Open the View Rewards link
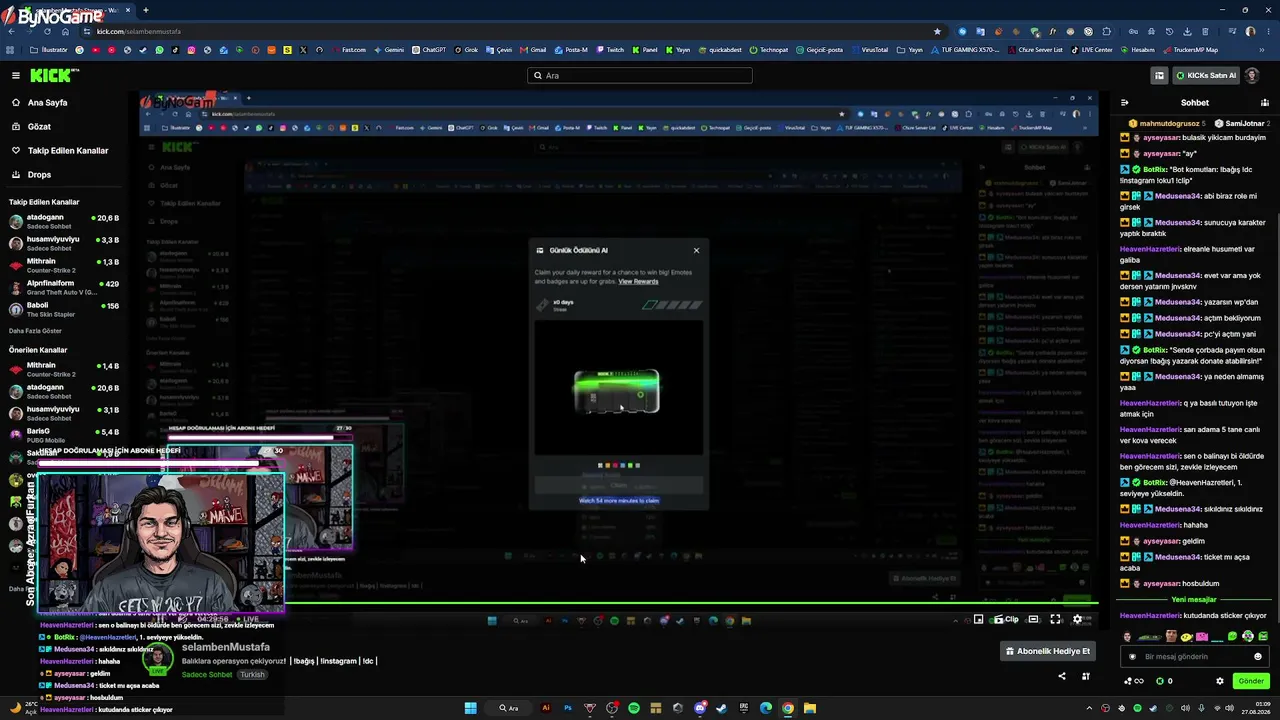1280x720 pixels. tap(638, 282)
